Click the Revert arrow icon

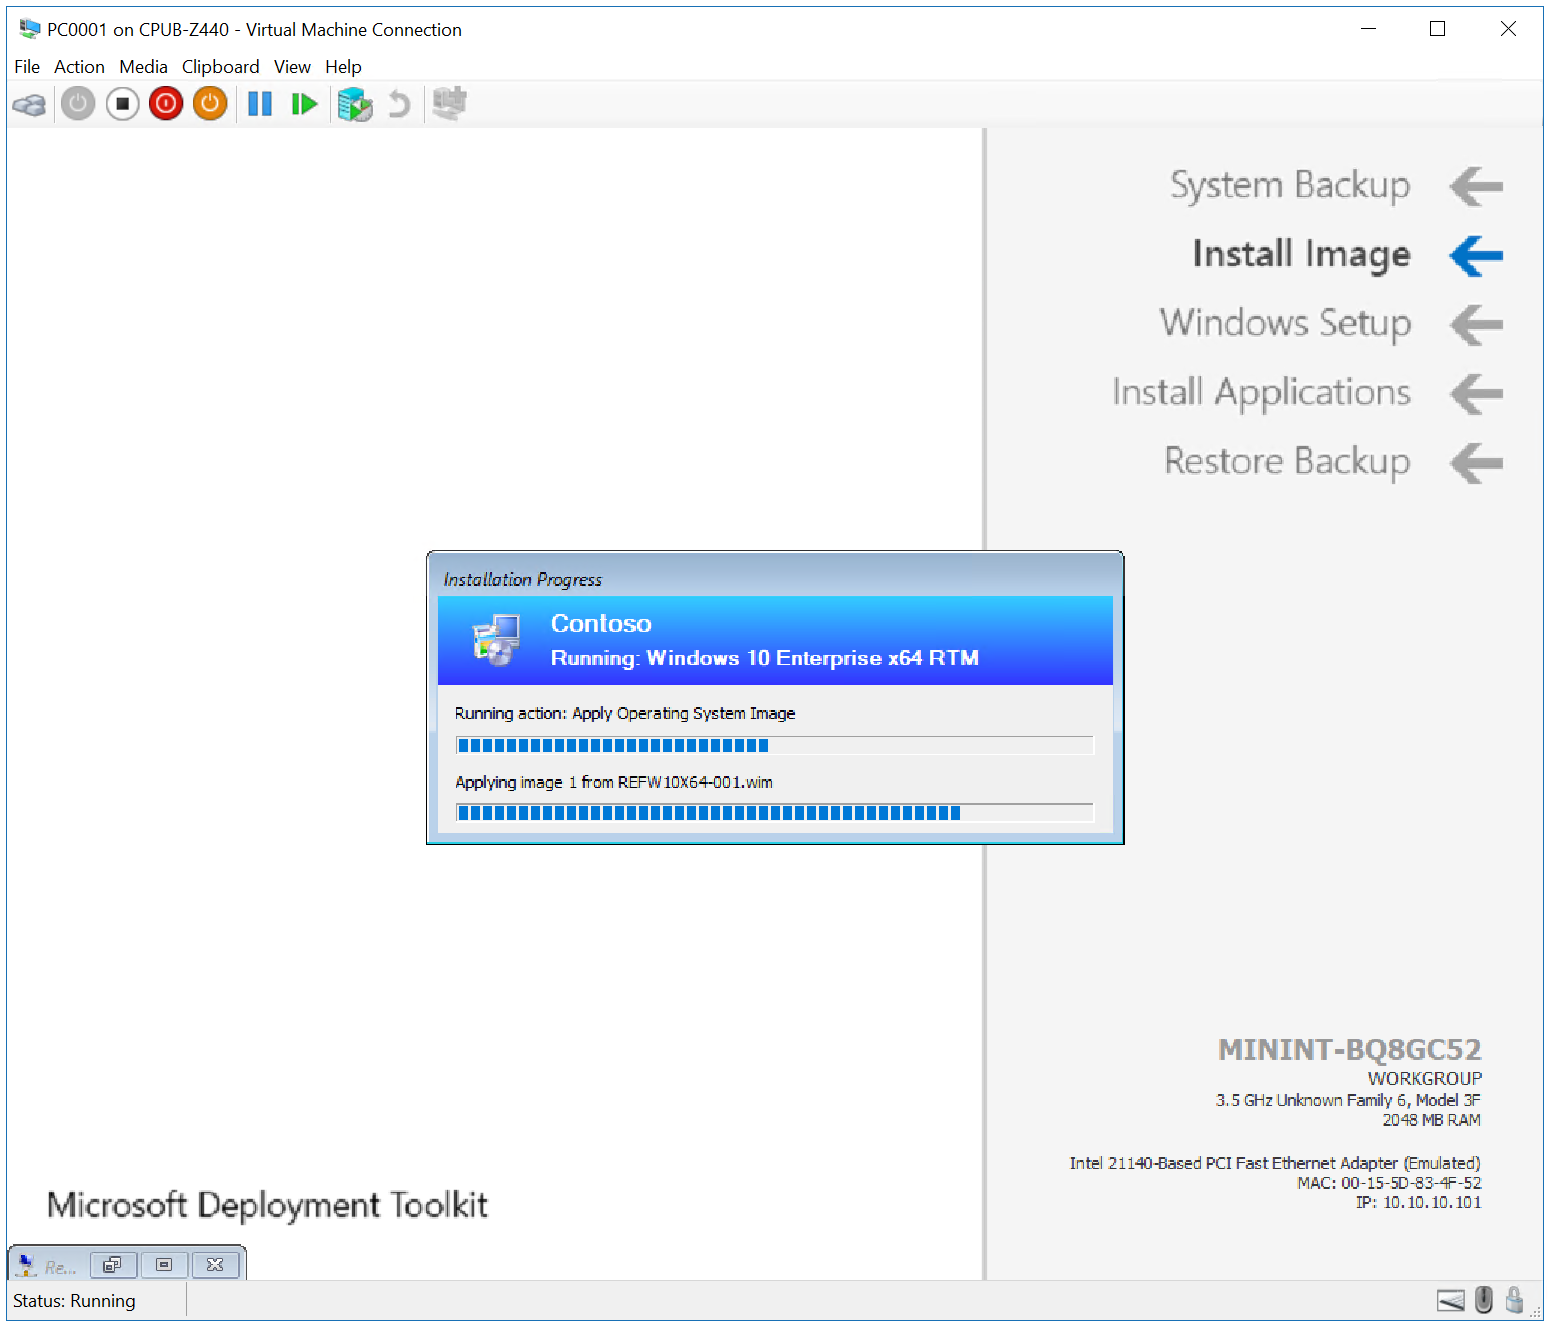[x=399, y=104]
